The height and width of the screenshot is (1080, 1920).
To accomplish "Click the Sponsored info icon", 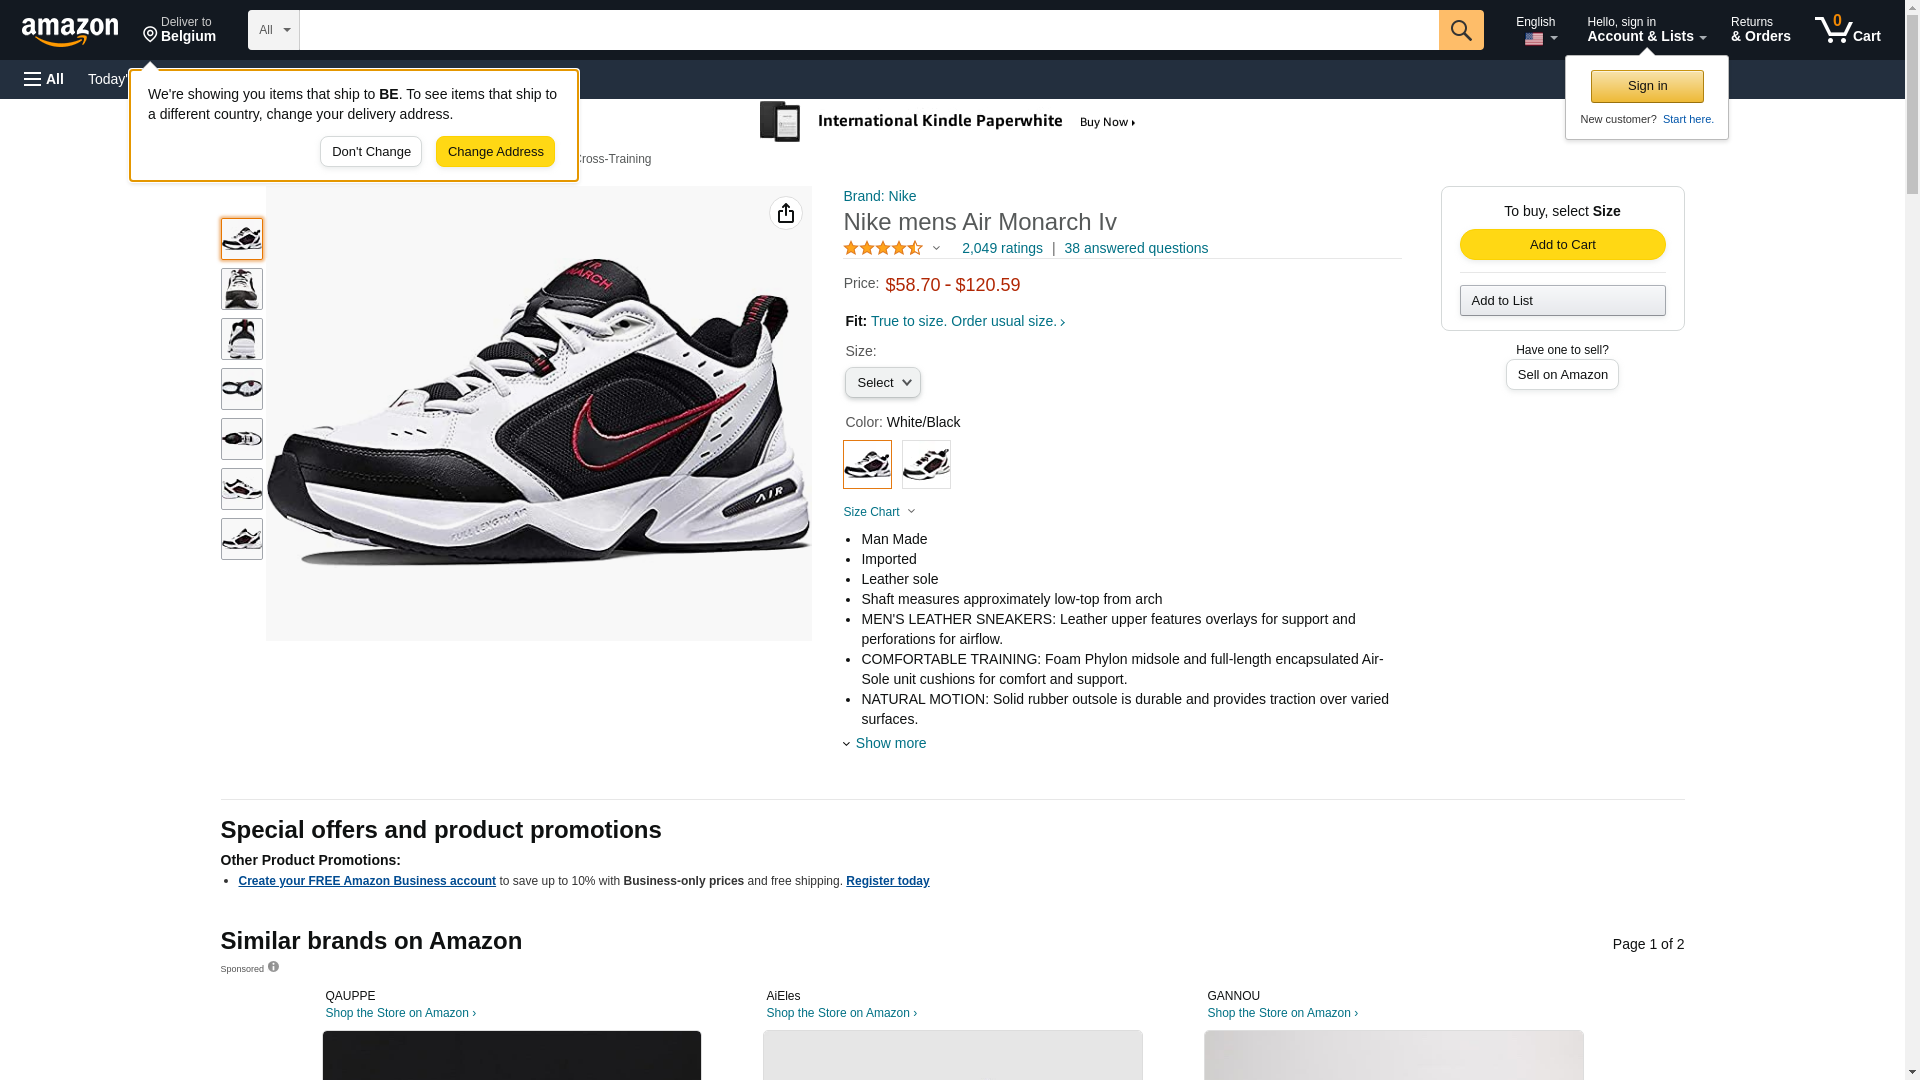I will [273, 967].
